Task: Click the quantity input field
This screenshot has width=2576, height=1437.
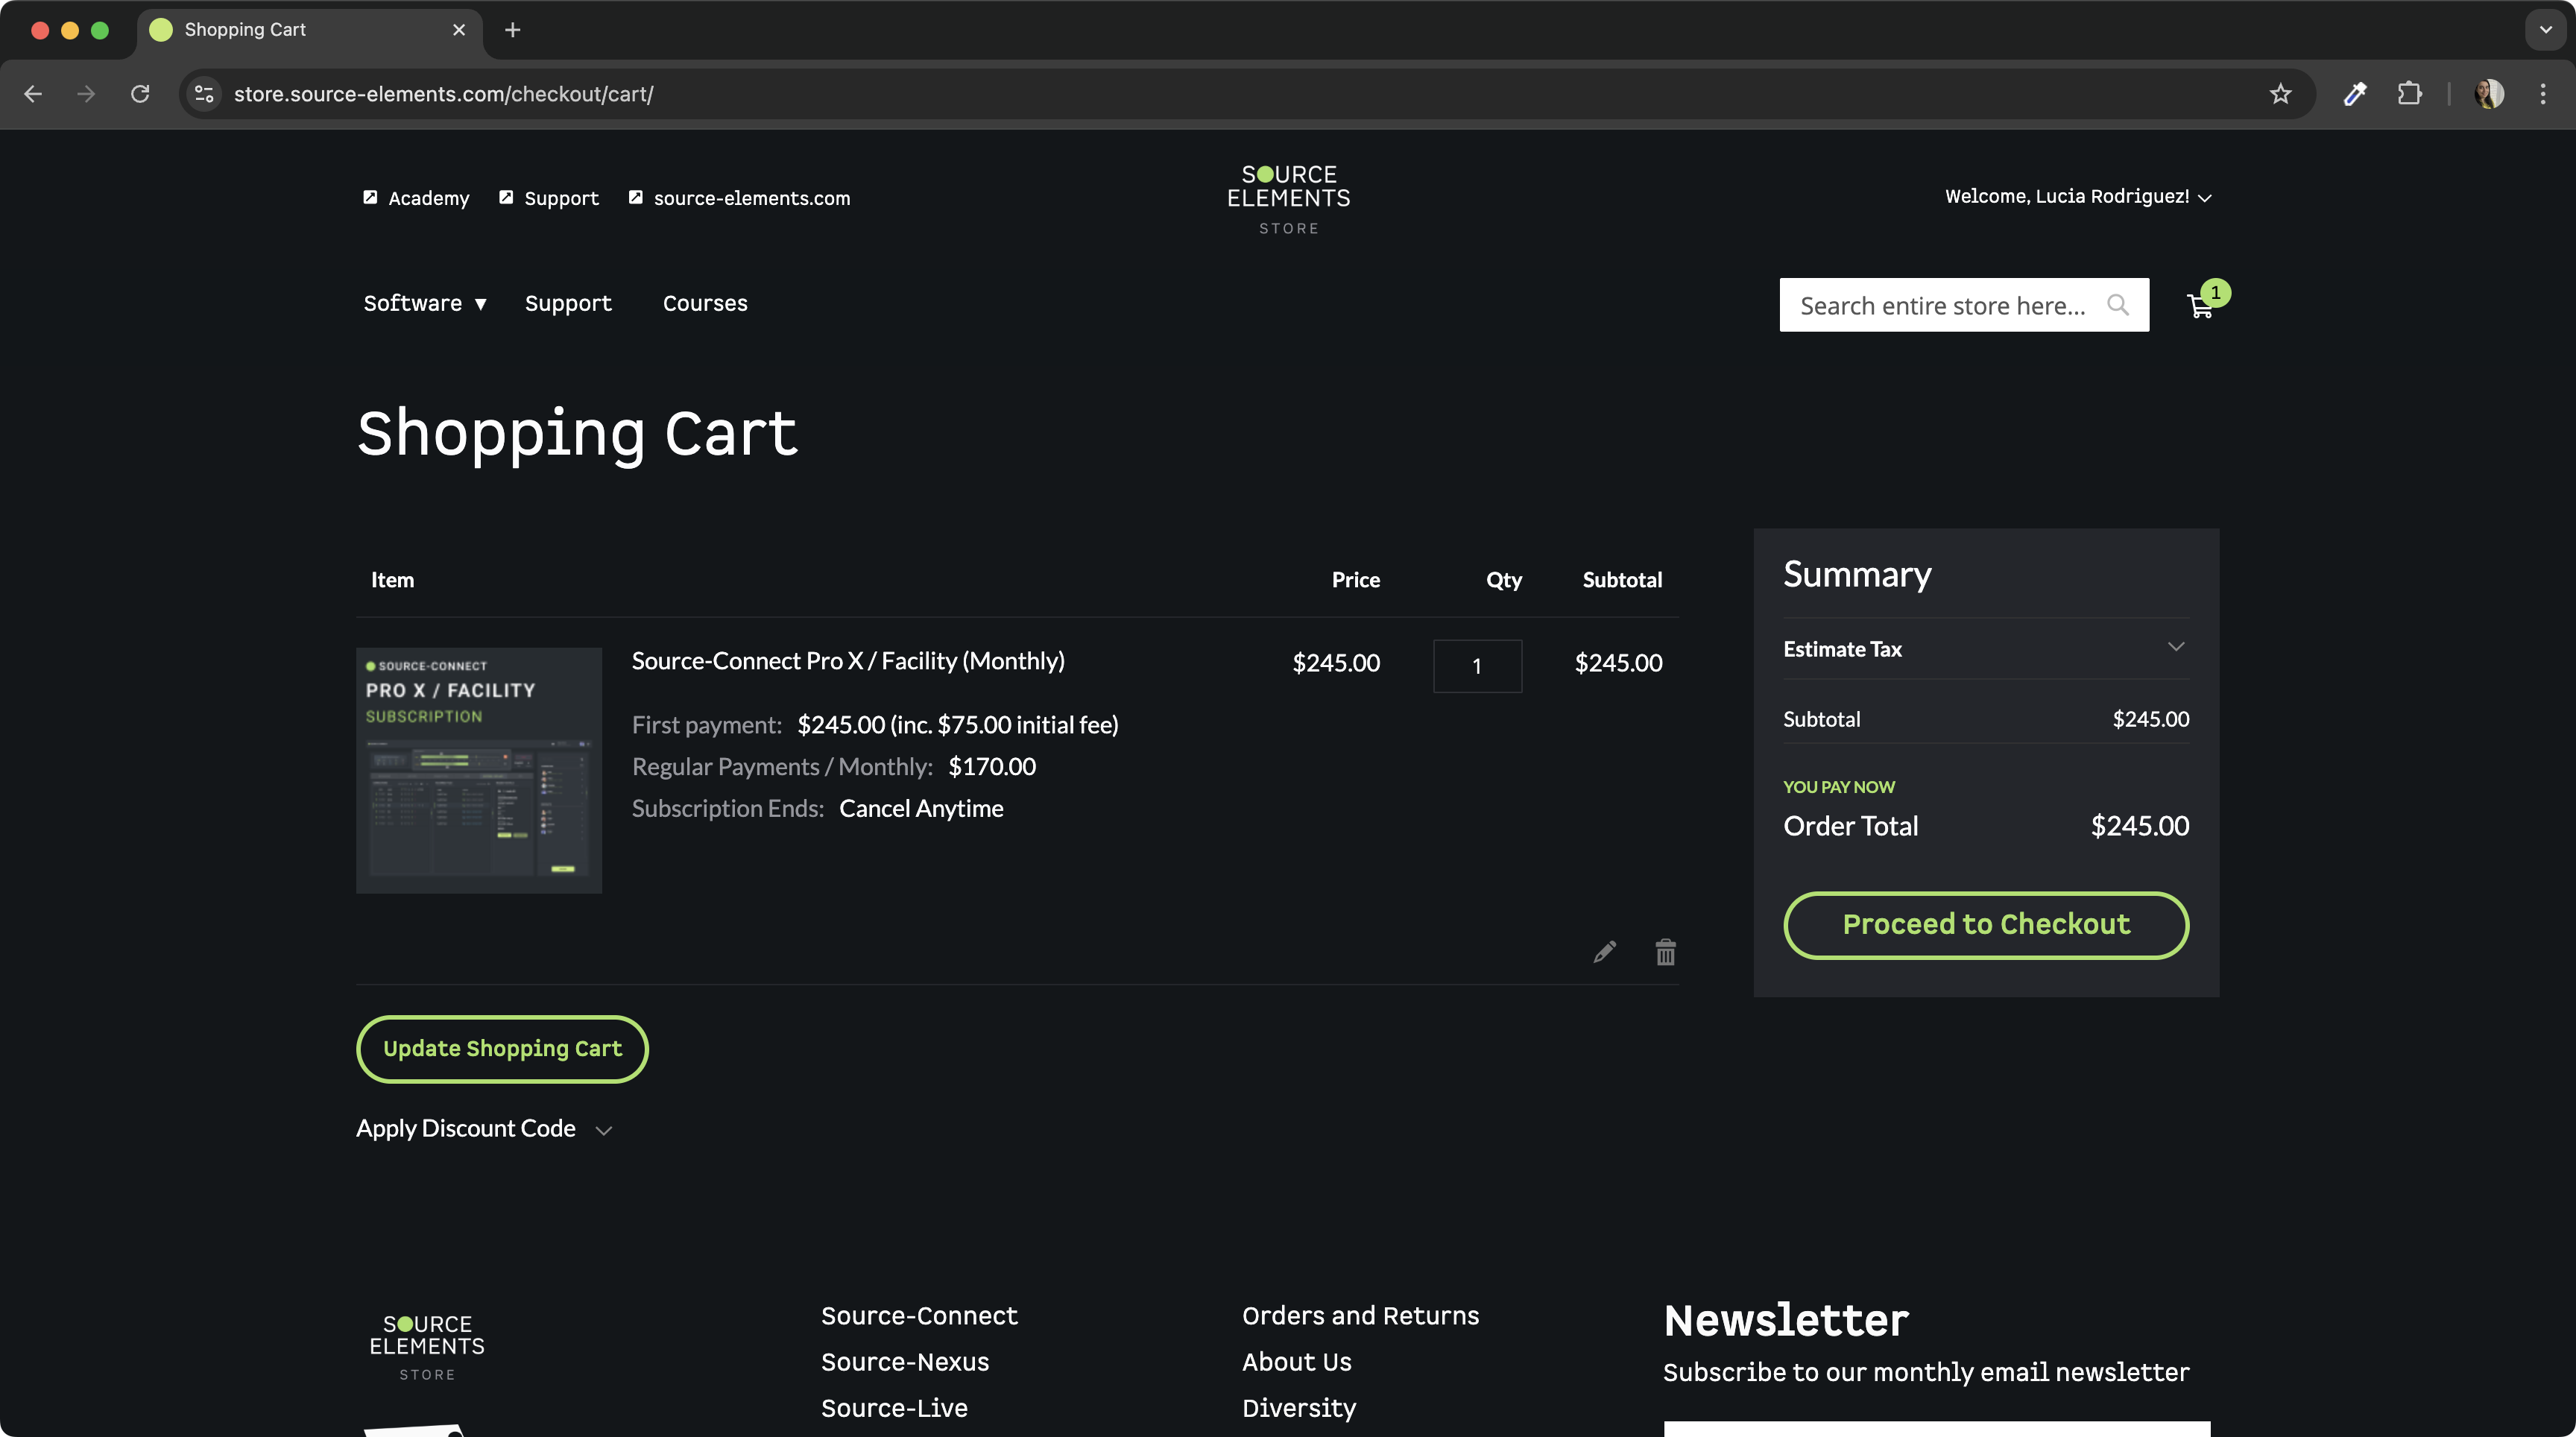Action: pos(1477,666)
